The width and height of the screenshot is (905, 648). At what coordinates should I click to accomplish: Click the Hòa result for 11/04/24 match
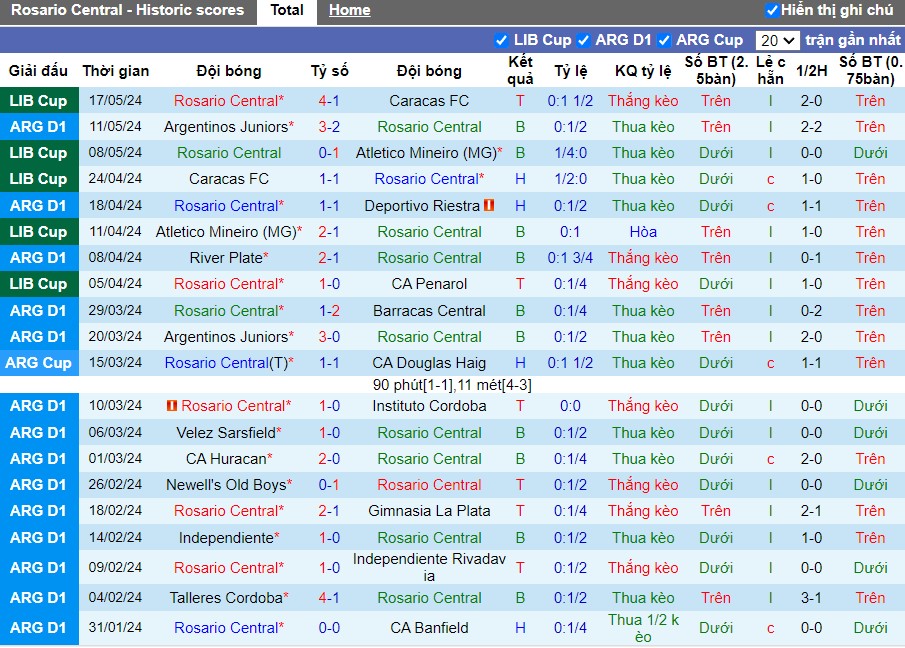[643, 232]
